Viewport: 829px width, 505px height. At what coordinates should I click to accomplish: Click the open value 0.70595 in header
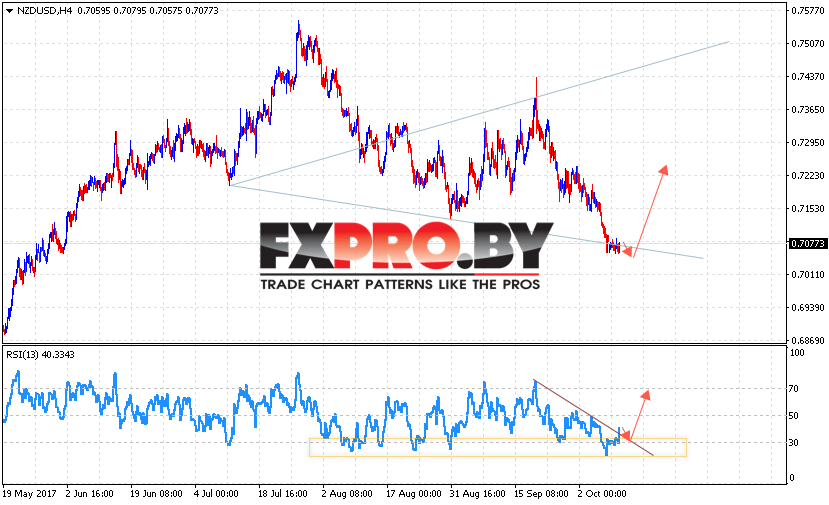94,11
